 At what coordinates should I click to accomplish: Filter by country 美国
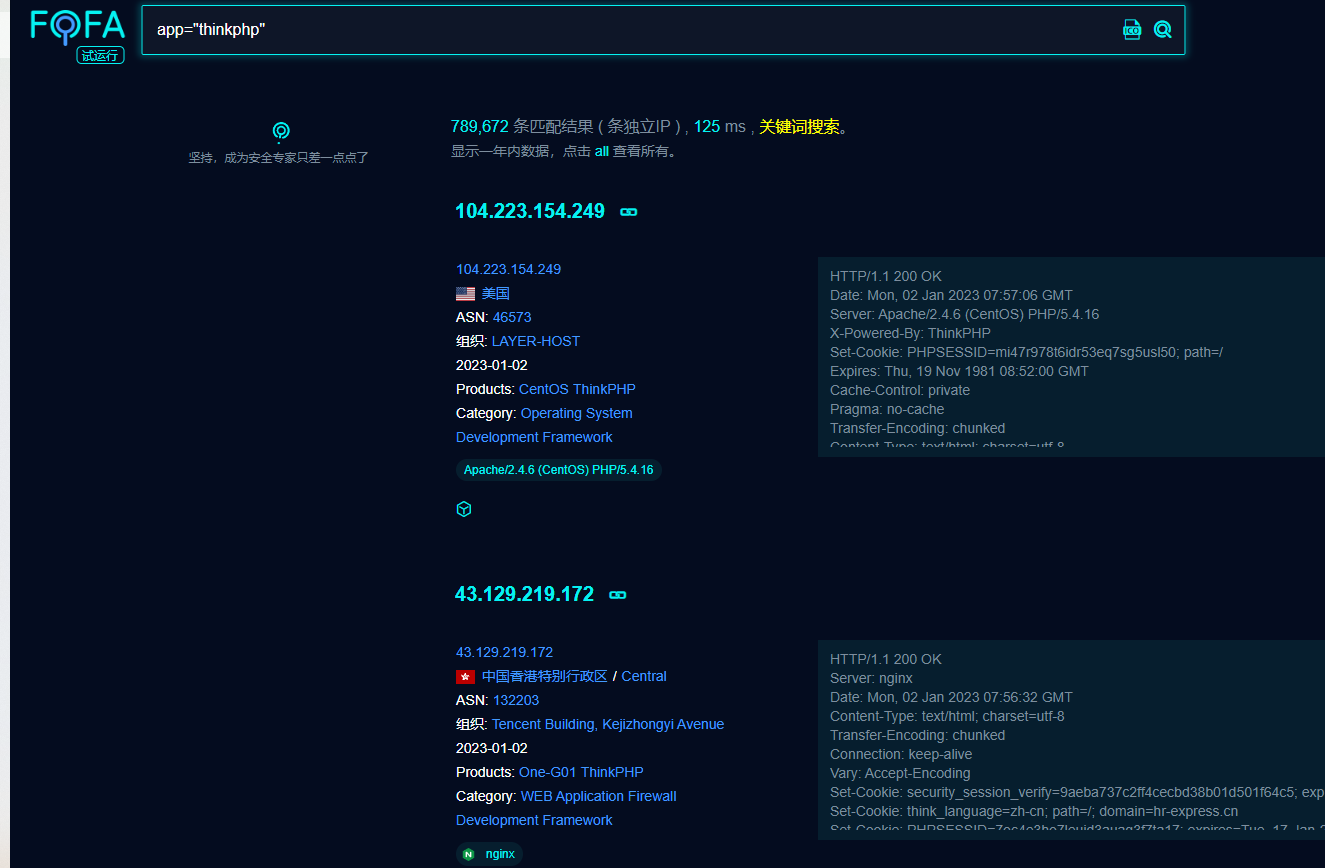pyautogui.click(x=496, y=293)
